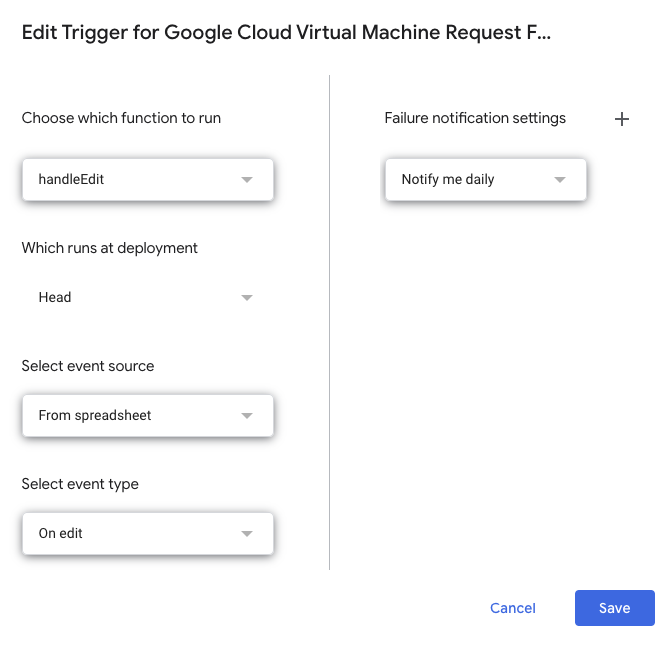Cancel editing the trigger
Viewport: 671px width, 655px height.
point(513,608)
